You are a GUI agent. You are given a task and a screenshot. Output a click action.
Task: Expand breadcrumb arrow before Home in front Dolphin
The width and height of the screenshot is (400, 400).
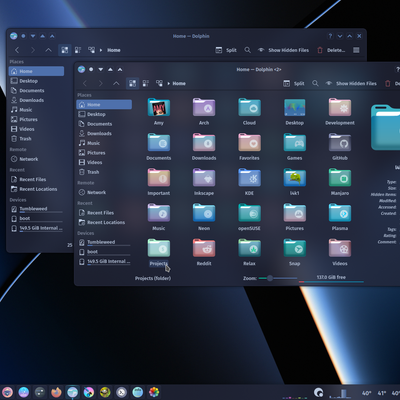point(169,83)
